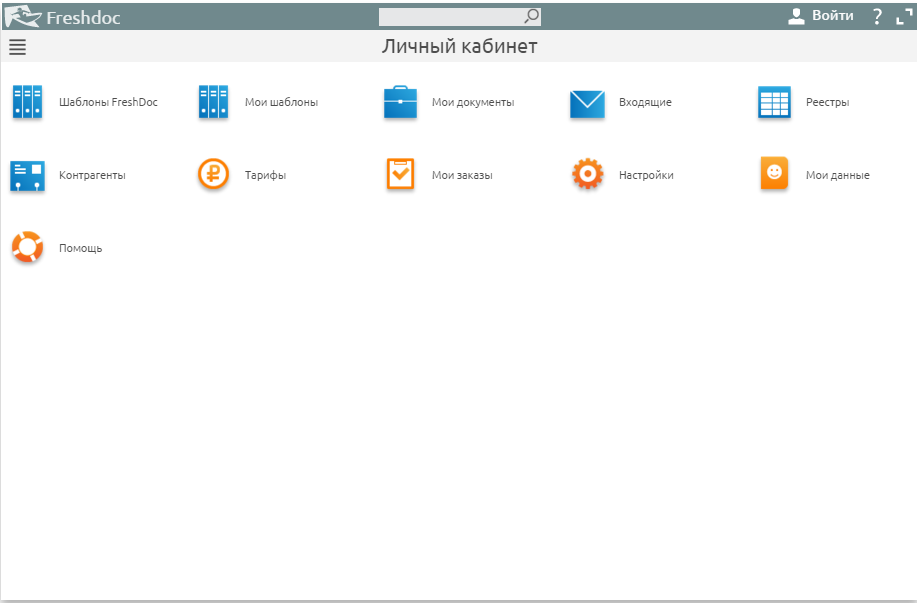Open the Шаблоны FreshDoc binders icon
The image size is (917, 603).
27,102
